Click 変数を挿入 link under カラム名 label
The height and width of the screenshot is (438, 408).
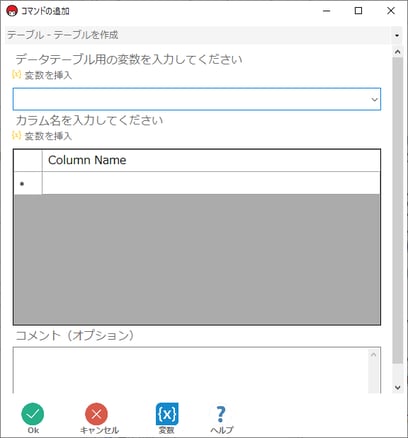(x=48, y=136)
